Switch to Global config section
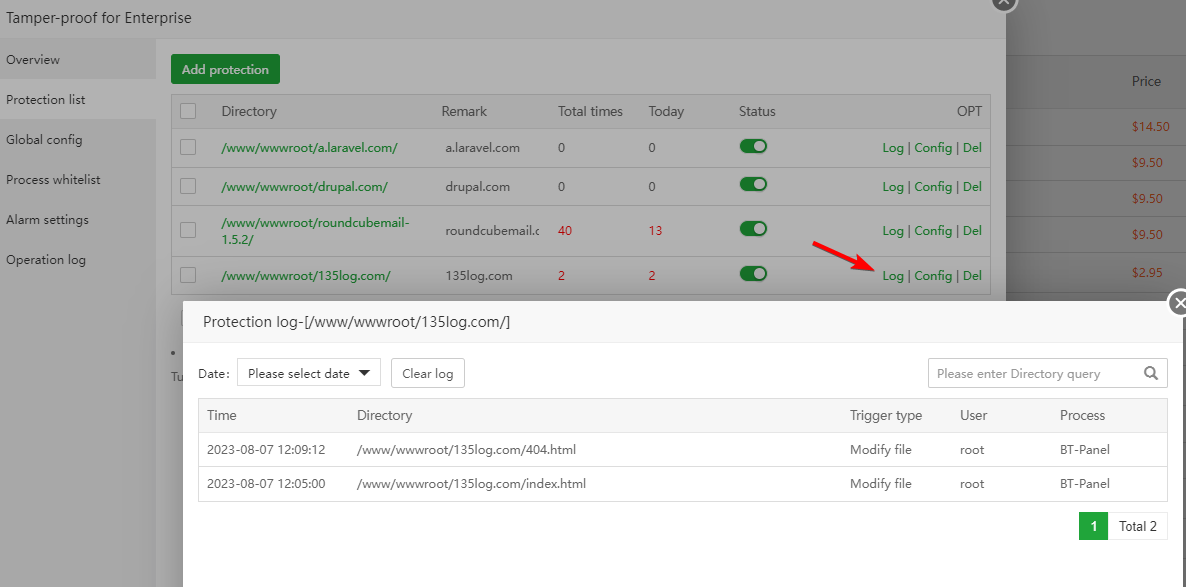Image resolution: width=1186 pixels, height=587 pixels. coord(44,140)
